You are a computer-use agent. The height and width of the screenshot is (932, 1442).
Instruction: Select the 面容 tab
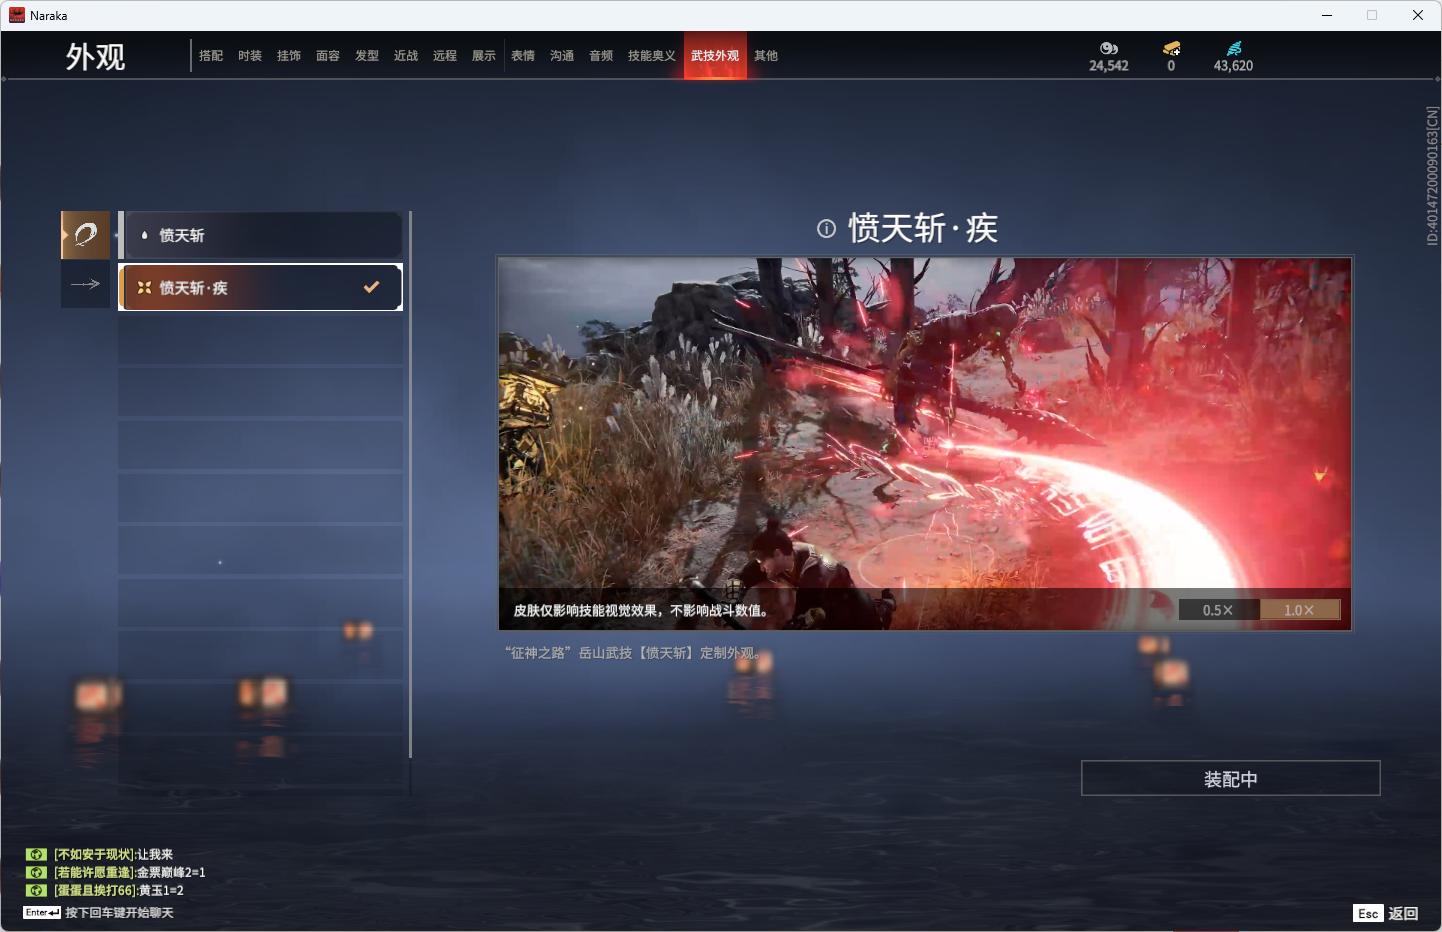pos(328,56)
